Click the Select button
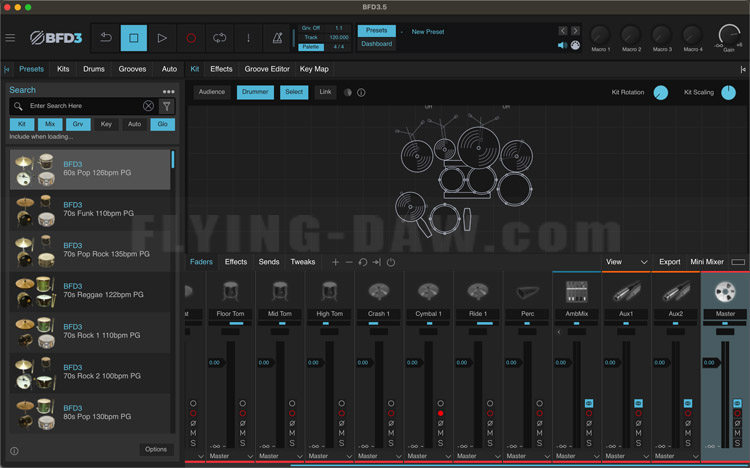This screenshot has width=750, height=468. pyautogui.click(x=294, y=92)
